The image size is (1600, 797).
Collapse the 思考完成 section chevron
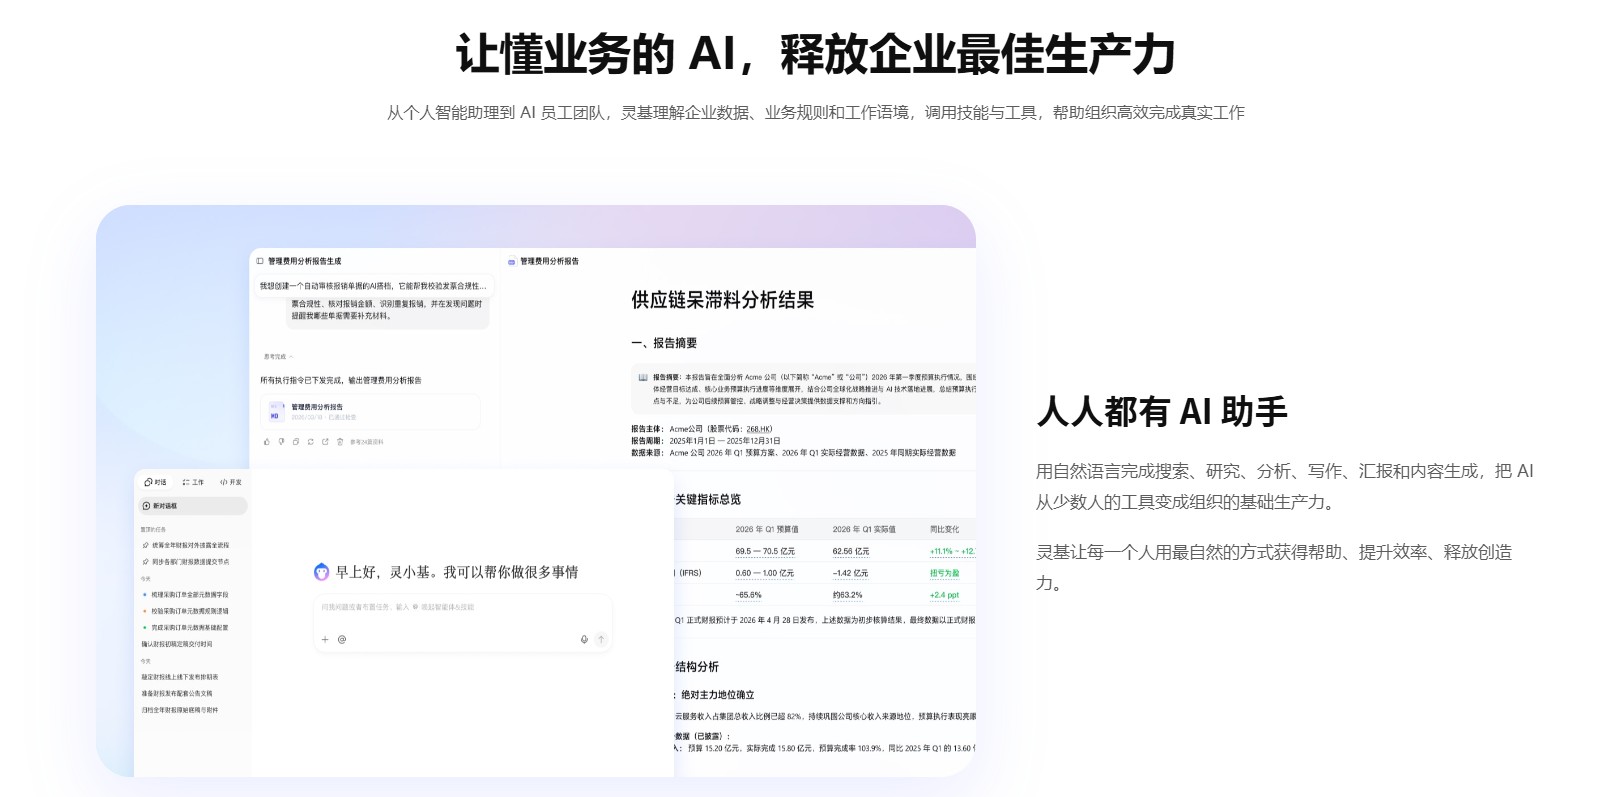point(291,357)
